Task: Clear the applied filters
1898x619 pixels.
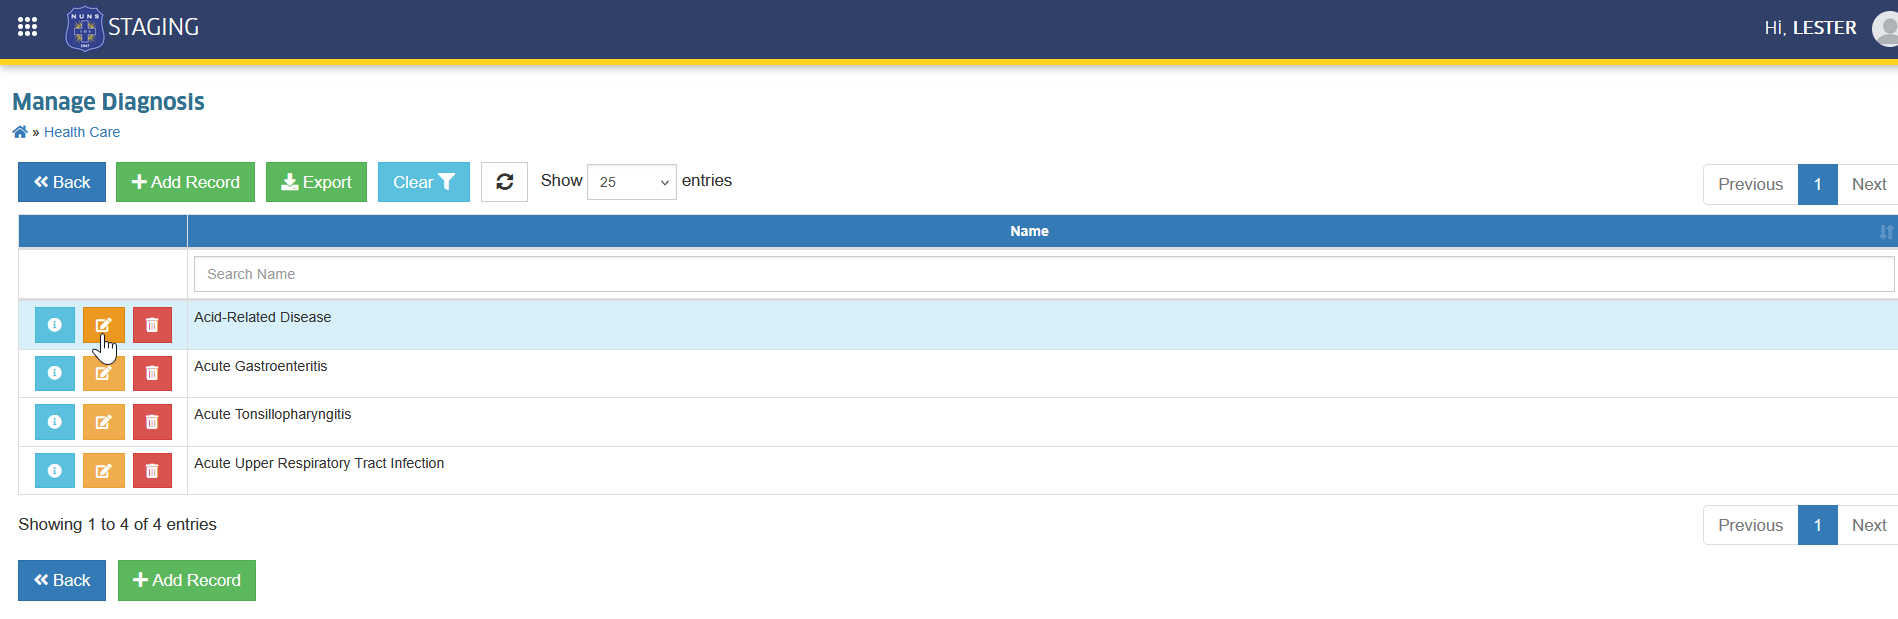Action: (x=424, y=182)
